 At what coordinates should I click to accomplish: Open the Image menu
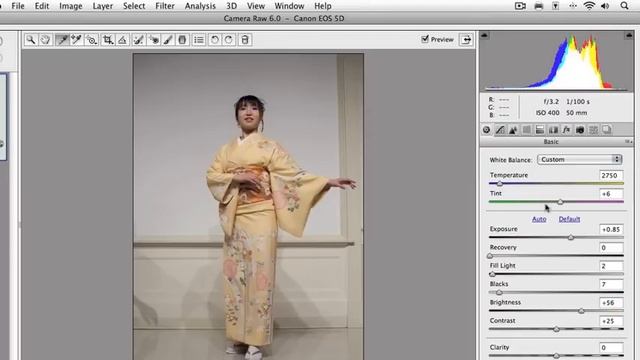(71, 6)
